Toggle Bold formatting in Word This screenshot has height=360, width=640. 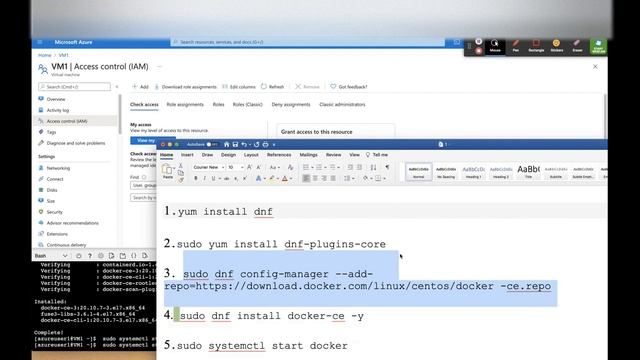pyautogui.click(x=196, y=178)
